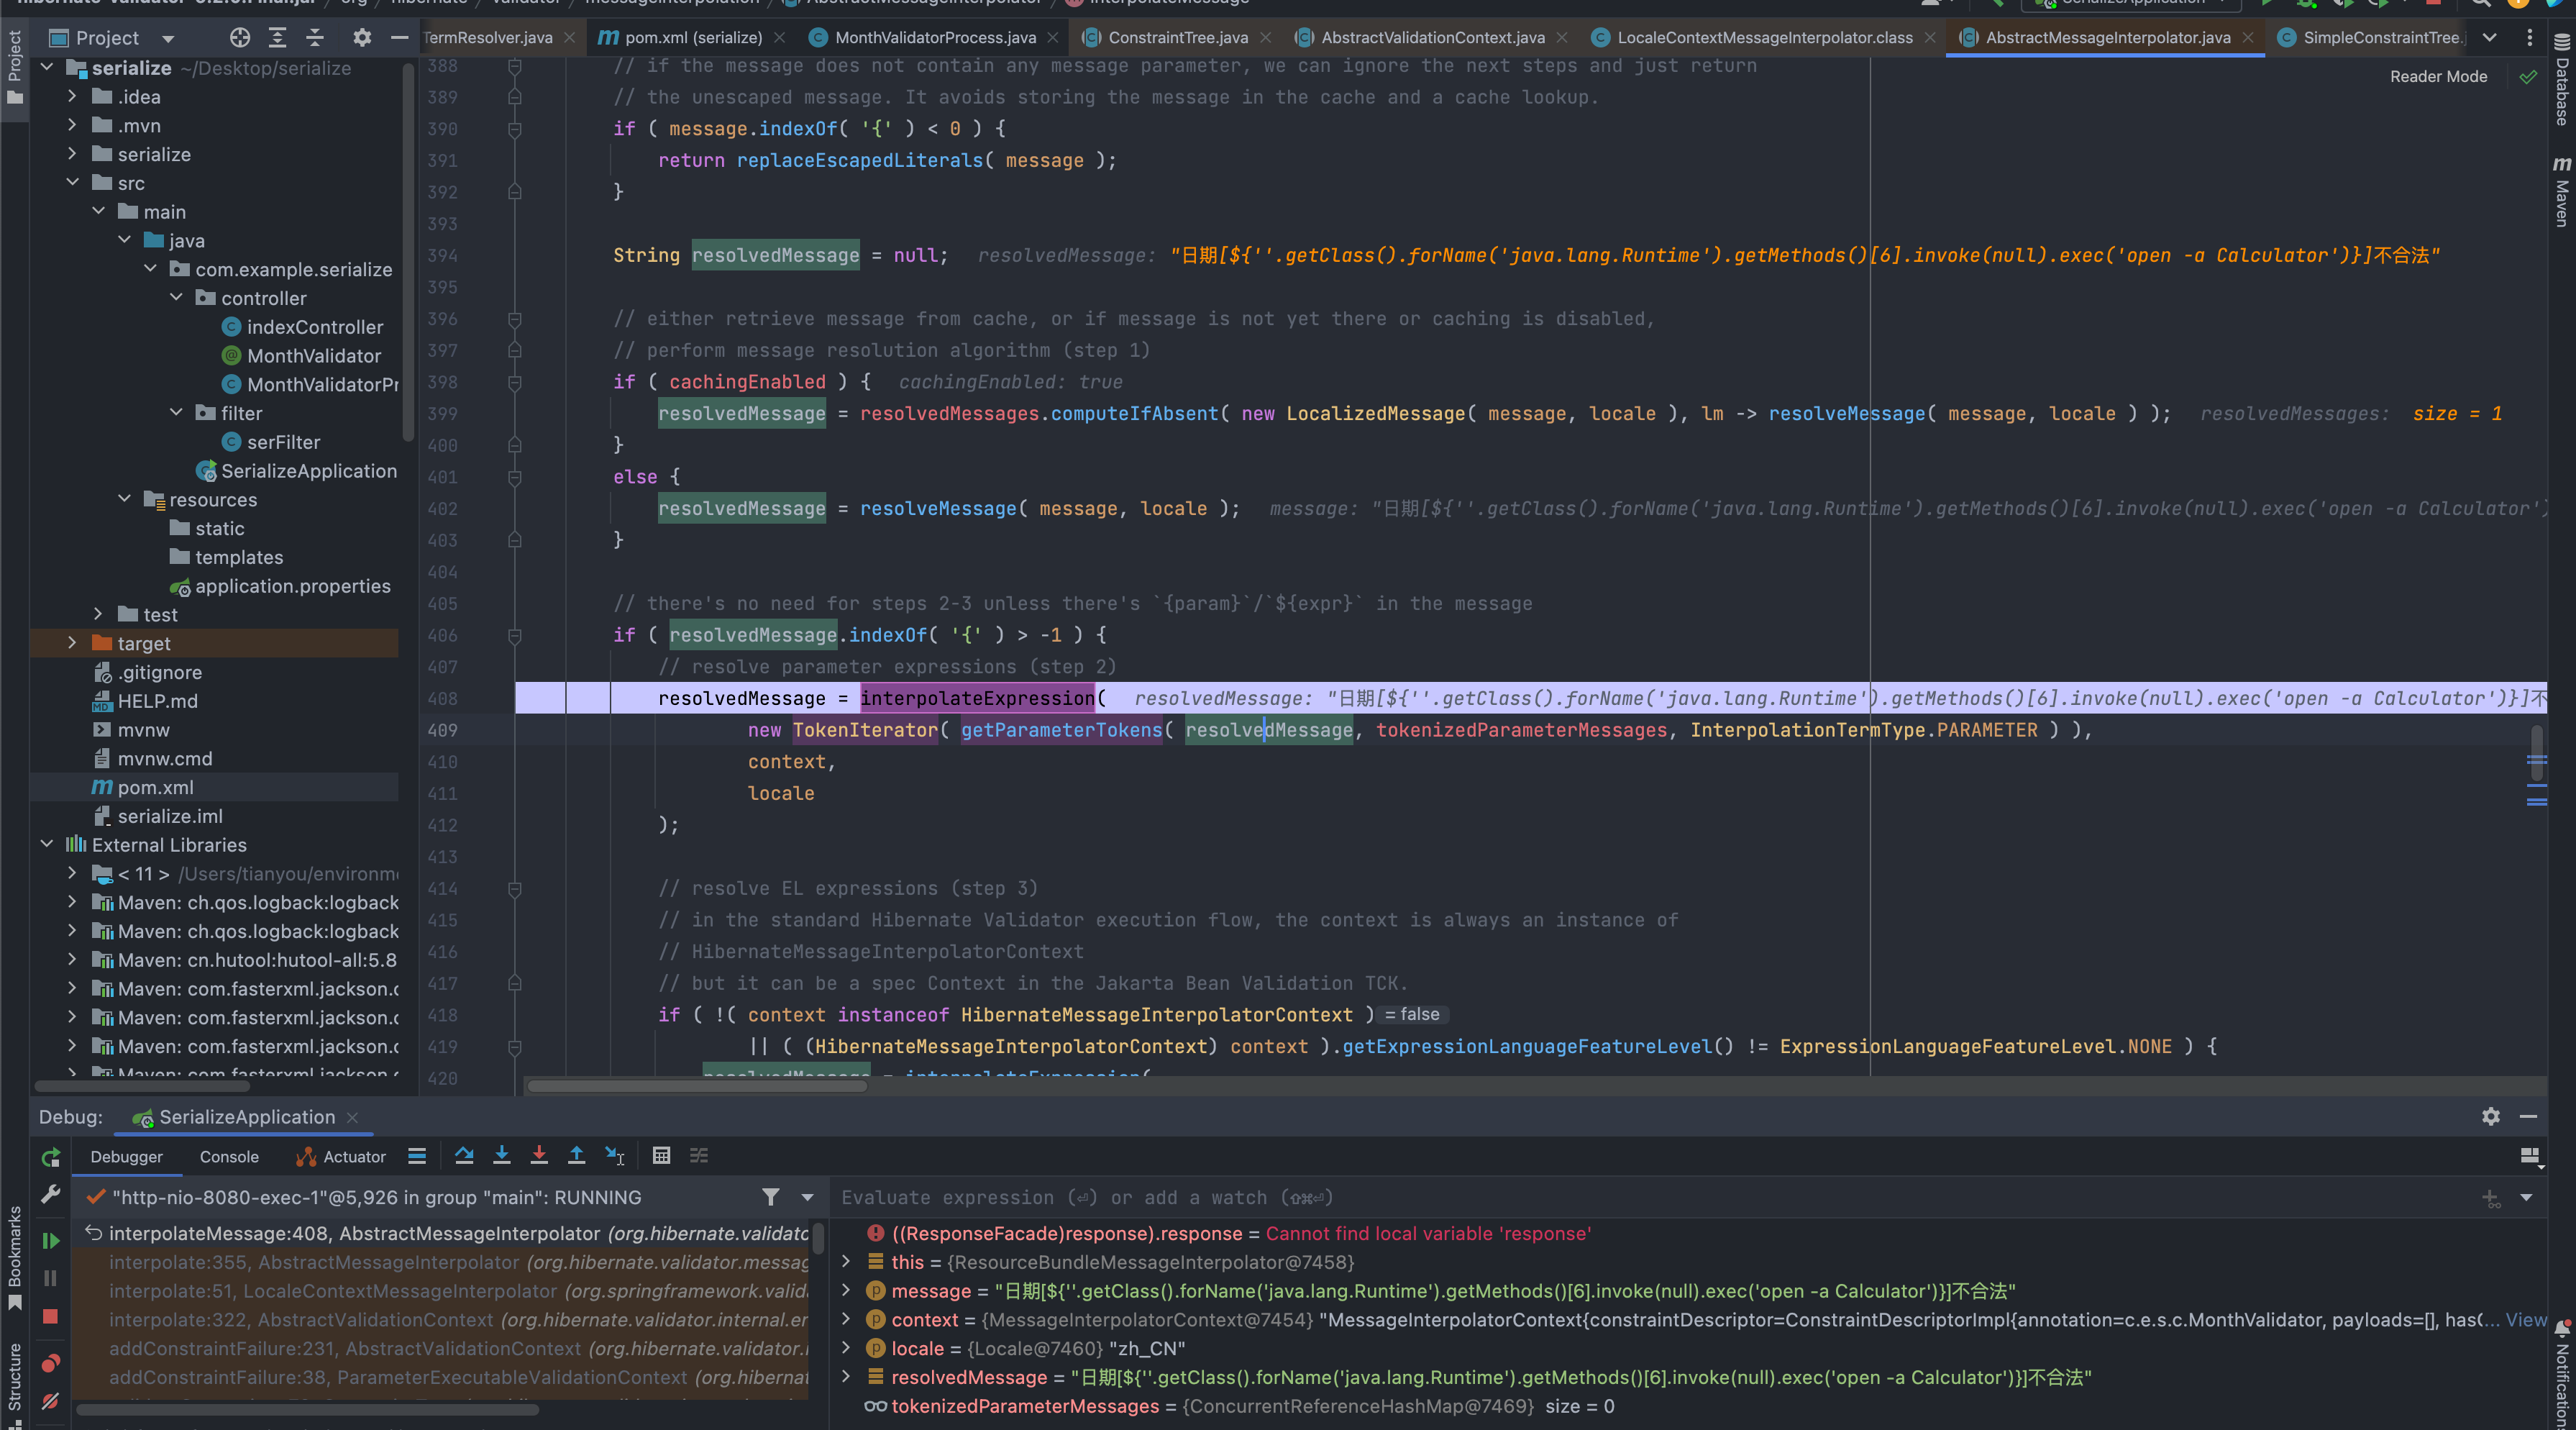Toggle Mute Breakpoints in the debug sidebar
This screenshot has height=1430, width=2576.
coord(51,1401)
